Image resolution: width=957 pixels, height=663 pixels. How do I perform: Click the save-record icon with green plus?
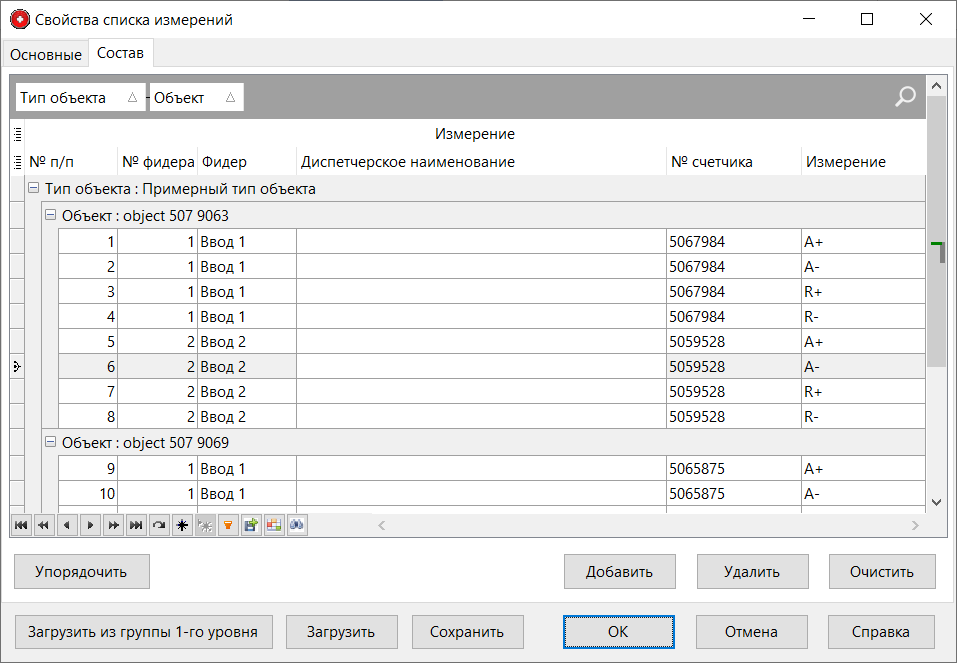251,525
